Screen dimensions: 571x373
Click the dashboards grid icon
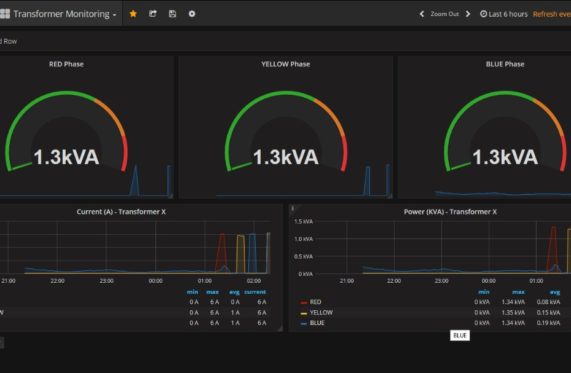point(5,14)
